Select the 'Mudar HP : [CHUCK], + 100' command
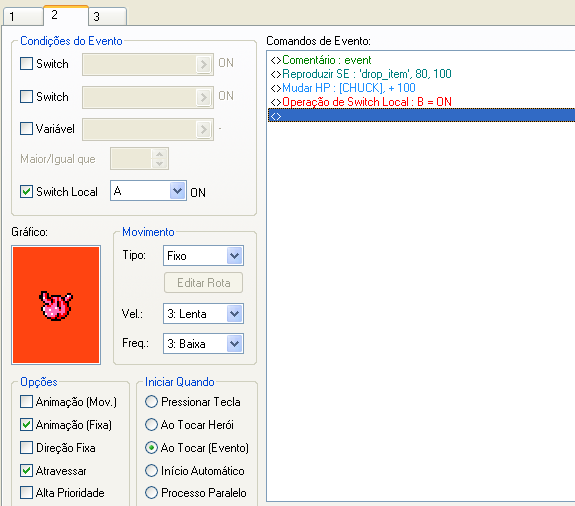 tap(421, 88)
